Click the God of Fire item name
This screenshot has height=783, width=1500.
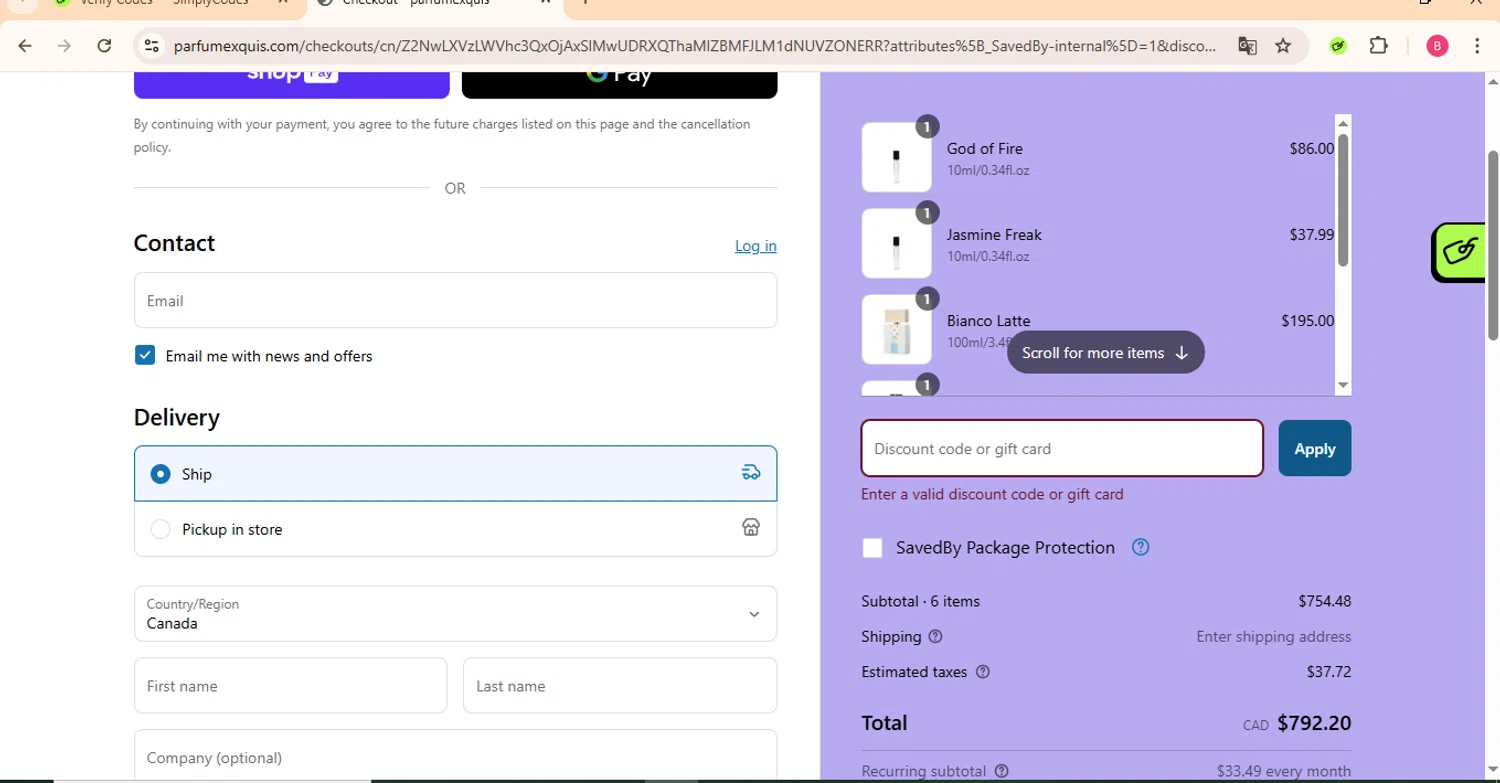[985, 148]
